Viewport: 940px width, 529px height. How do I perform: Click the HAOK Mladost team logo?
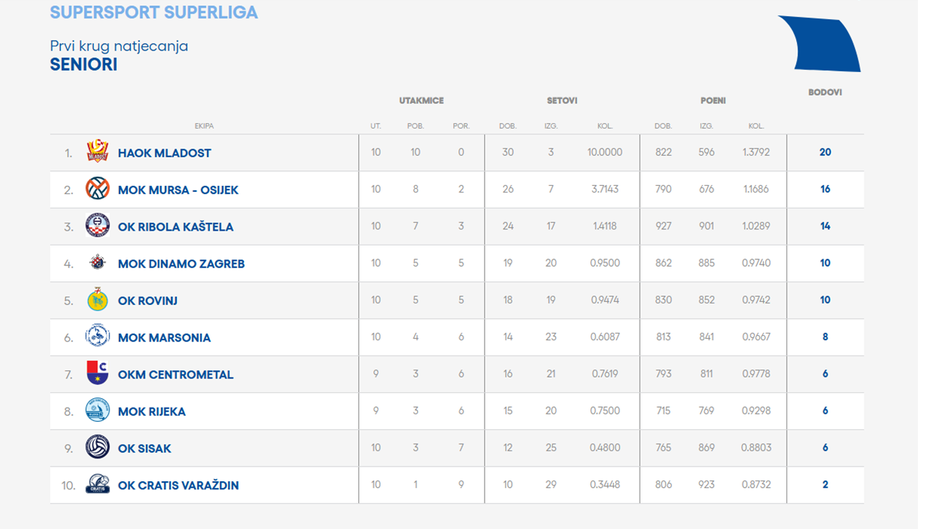[97, 153]
